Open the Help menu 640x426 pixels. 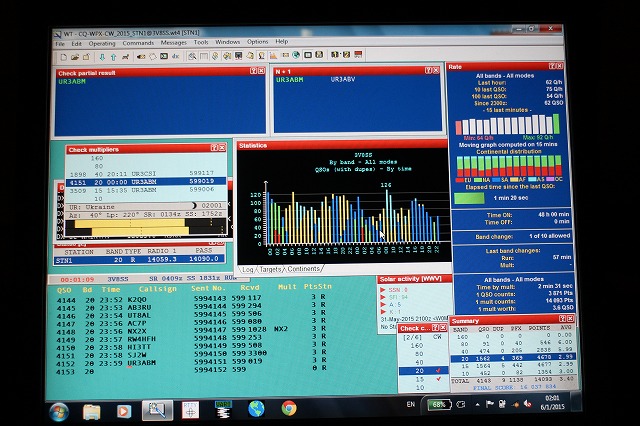(x=282, y=41)
